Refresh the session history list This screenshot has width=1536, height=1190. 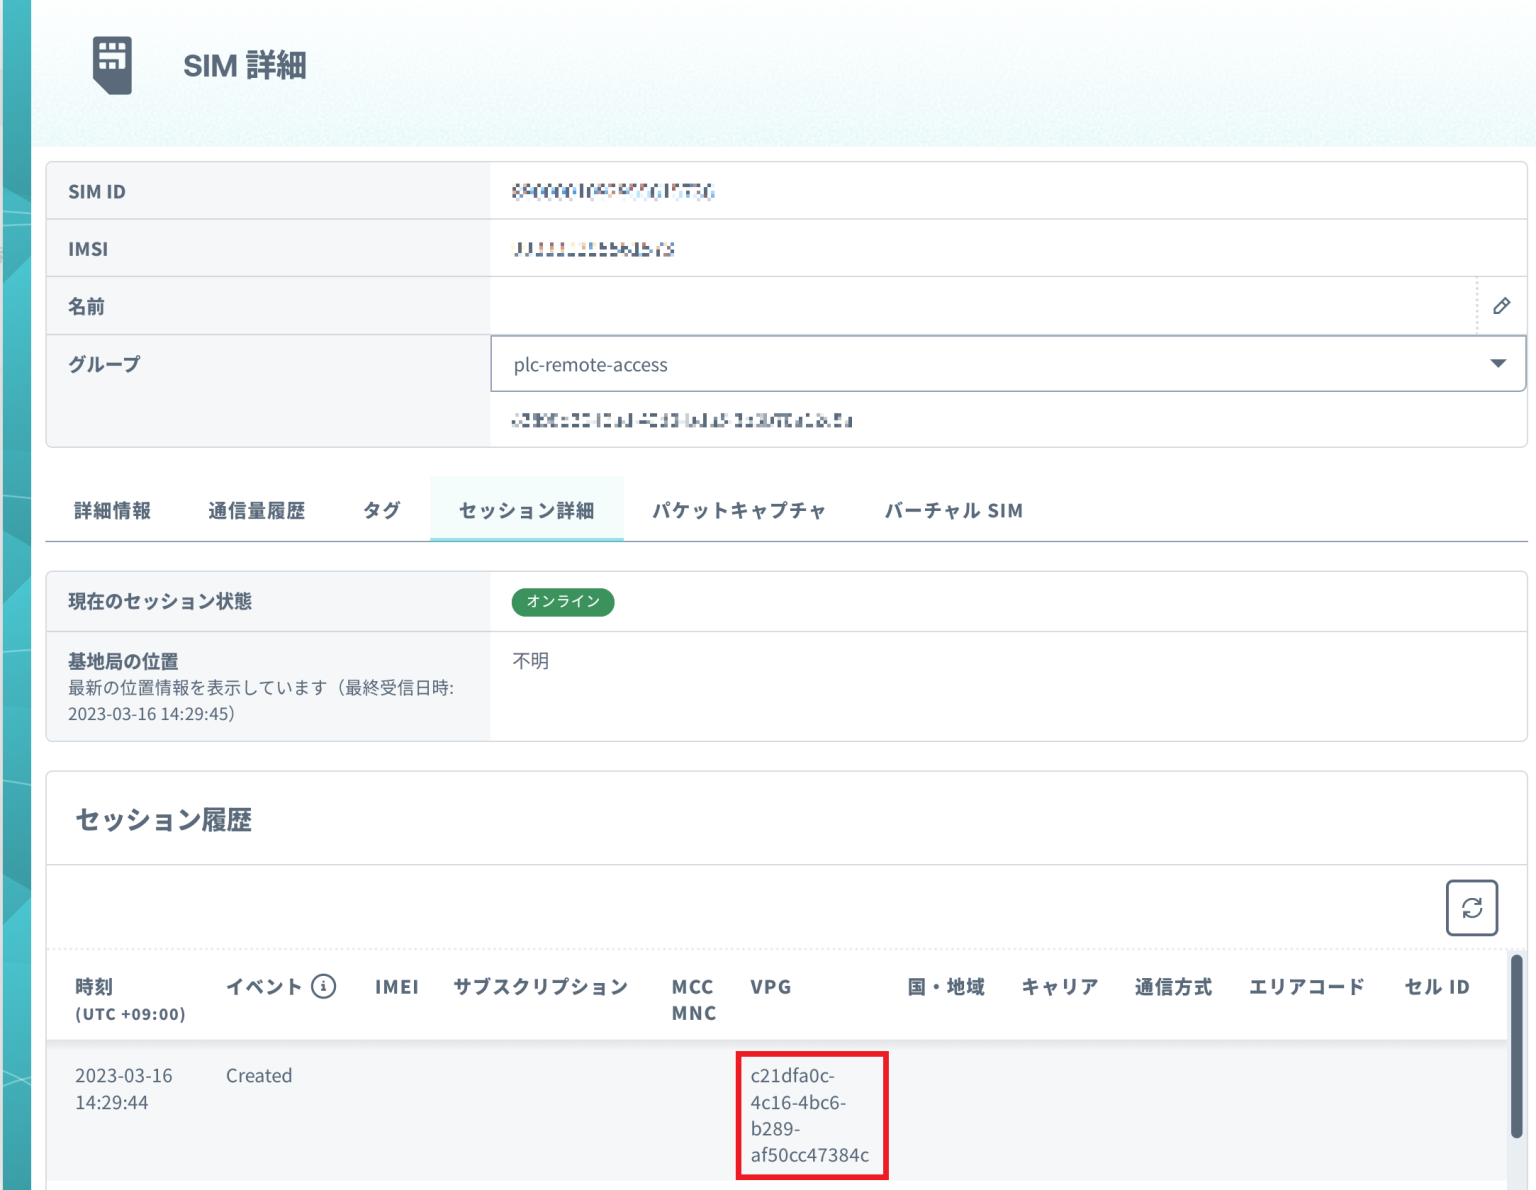[1471, 908]
